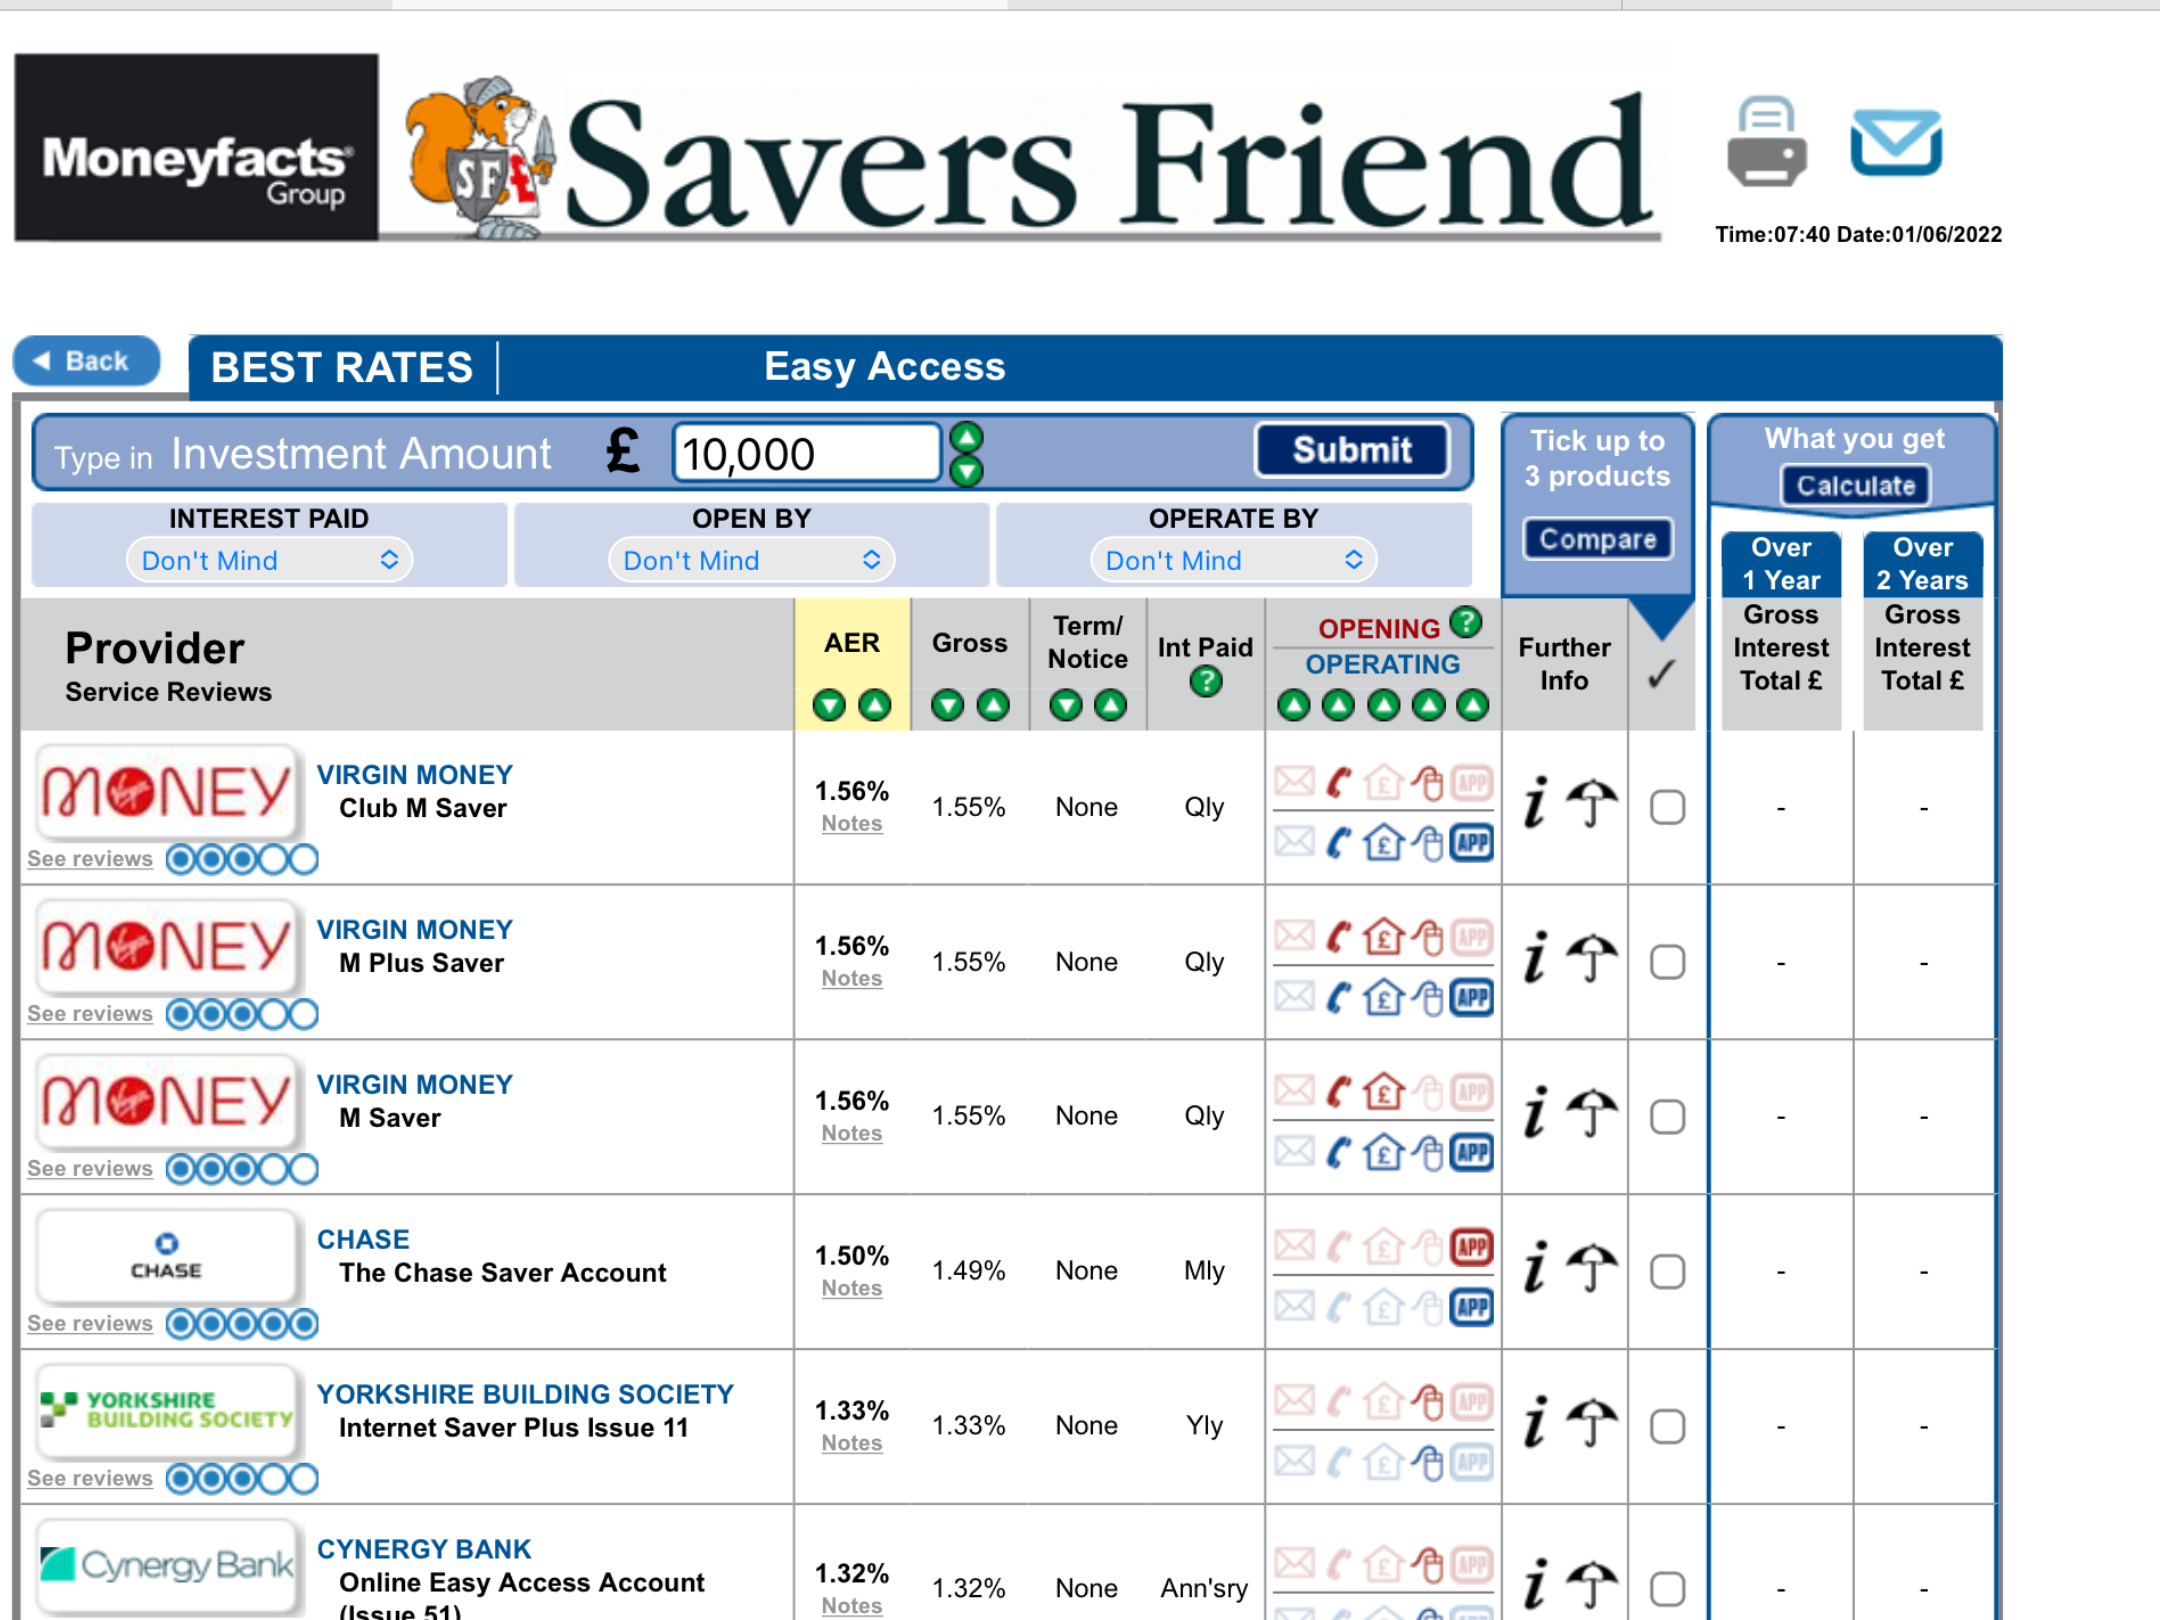Open further info for M Saver
The height and width of the screenshot is (1620, 2160).
click(1536, 1112)
